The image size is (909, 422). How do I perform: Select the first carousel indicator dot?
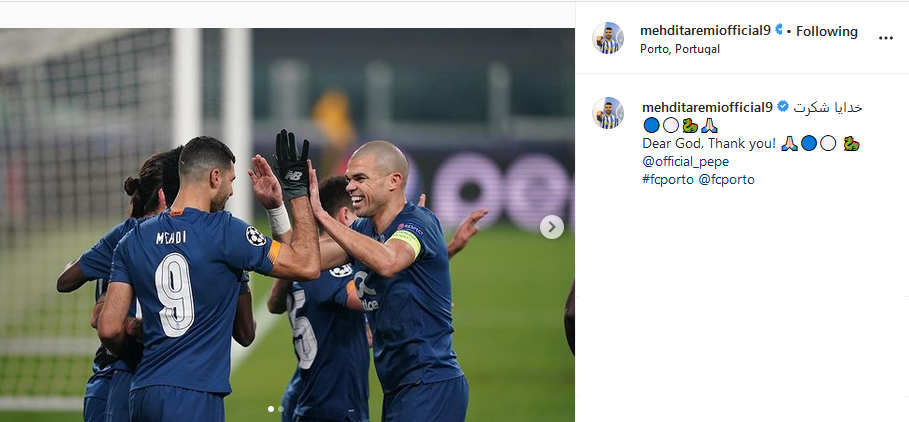click(271, 409)
